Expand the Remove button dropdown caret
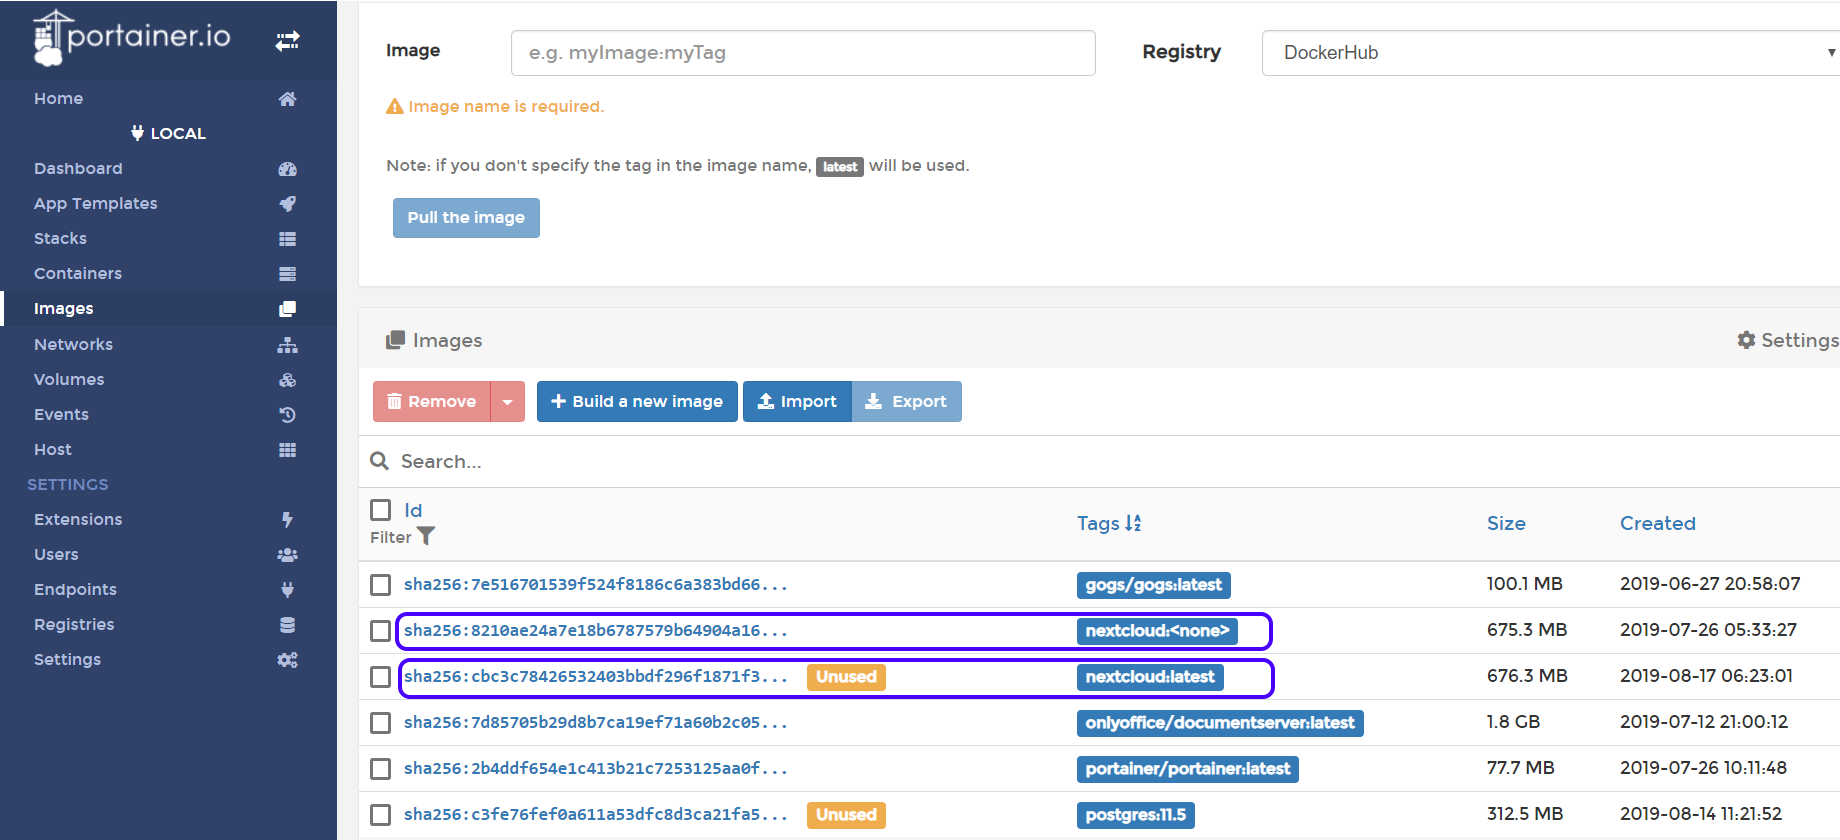 coord(508,402)
